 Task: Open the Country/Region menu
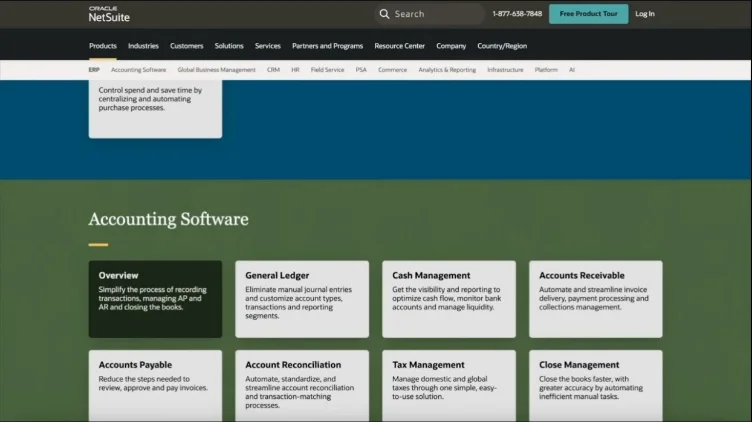[502, 46]
